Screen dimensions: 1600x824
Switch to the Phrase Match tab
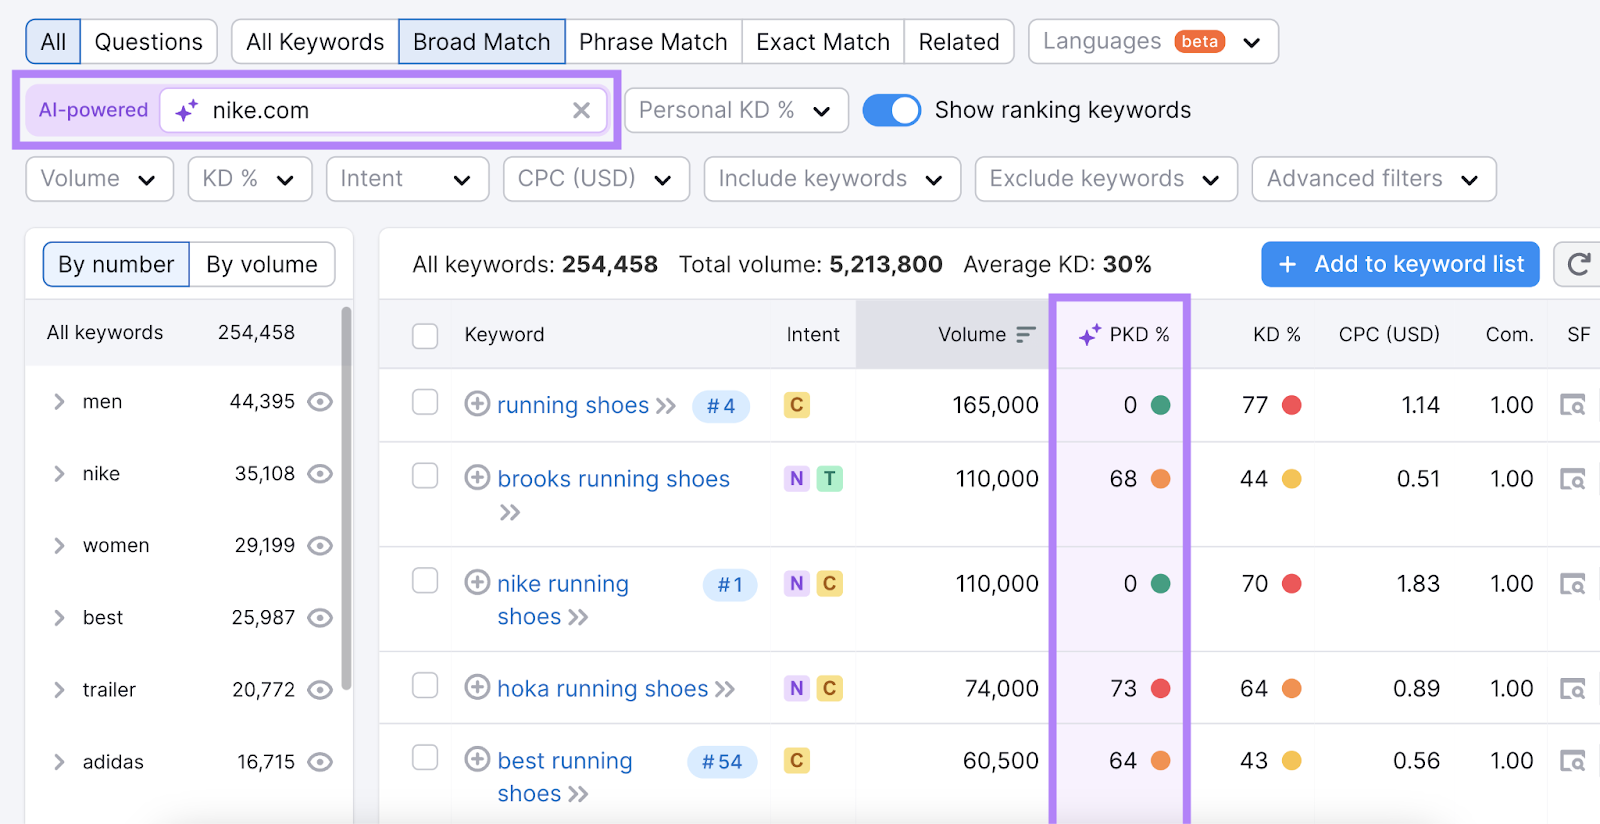click(x=653, y=42)
